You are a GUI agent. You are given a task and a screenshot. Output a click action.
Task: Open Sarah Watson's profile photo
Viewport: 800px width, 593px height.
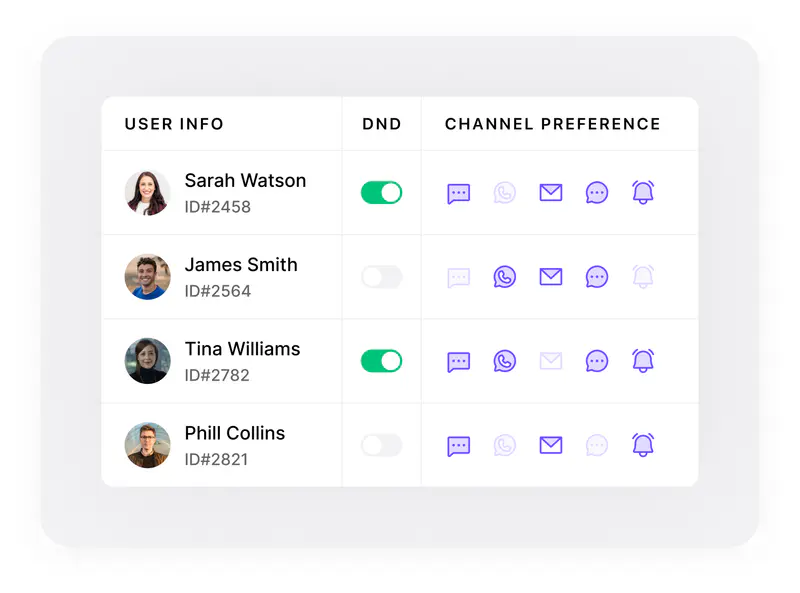[x=147, y=193]
